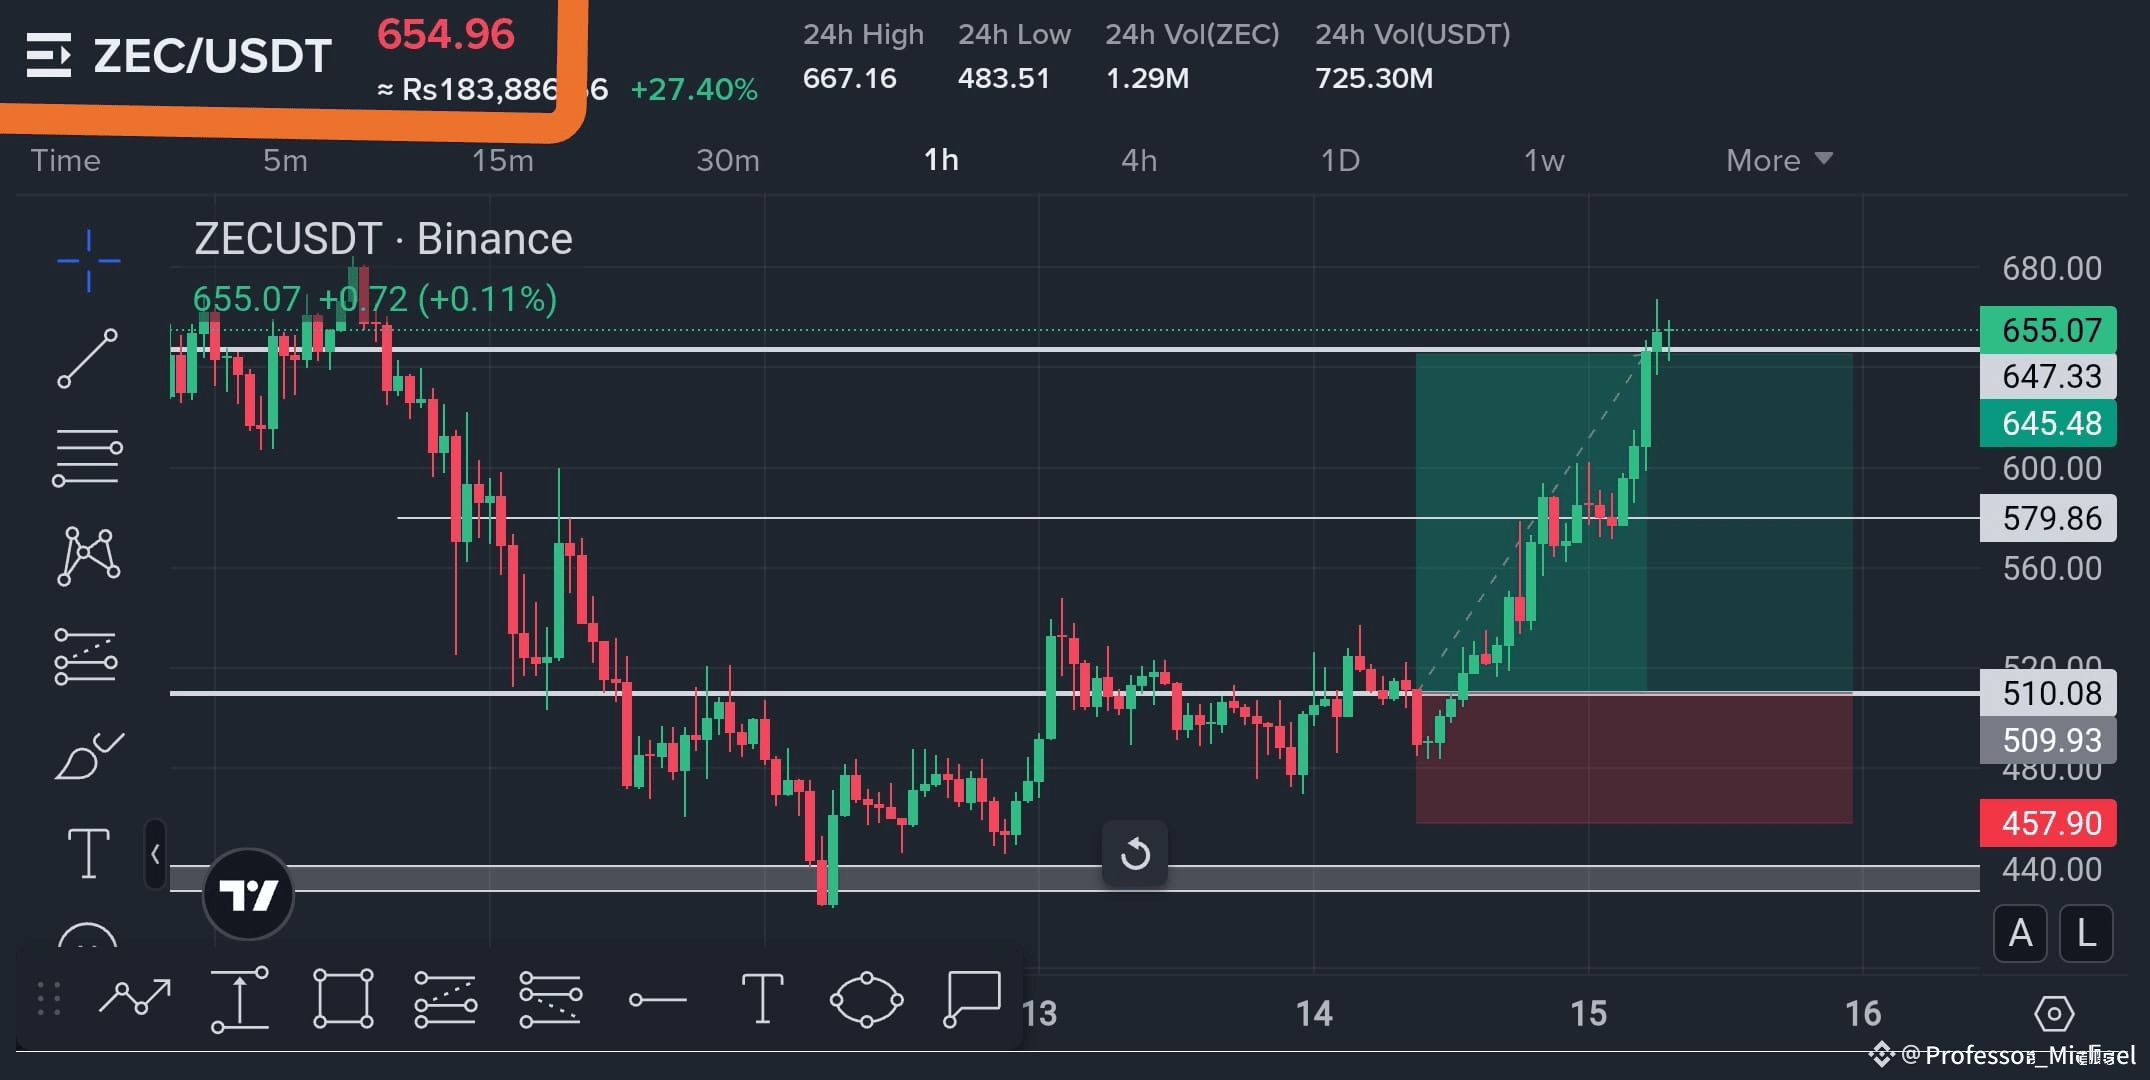The image size is (2150, 1080).
Task: Click the red 457.90 stop price label
Action: (2048, 823)
